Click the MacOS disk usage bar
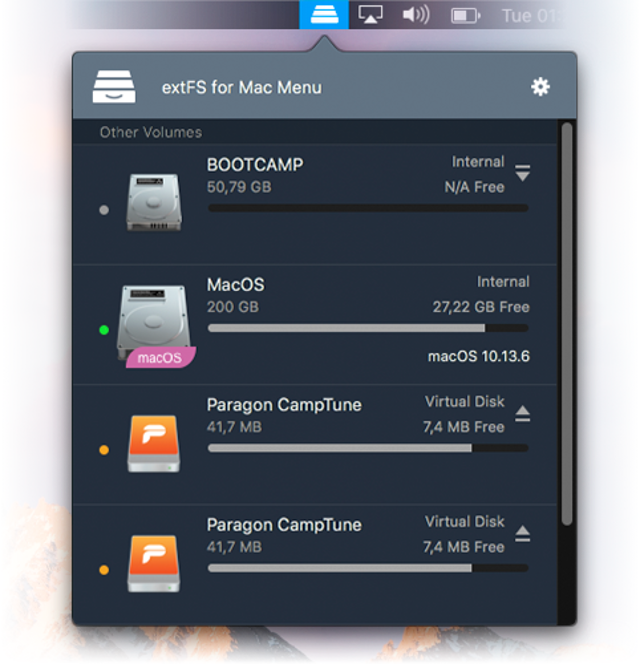This screenshot has height=664, width=640. click(368, 328)
